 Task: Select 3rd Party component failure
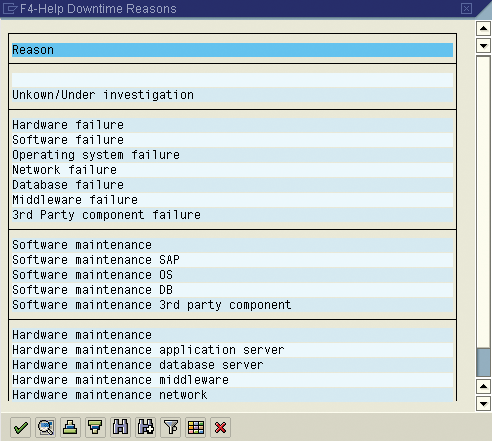click(x=232, y=215)
